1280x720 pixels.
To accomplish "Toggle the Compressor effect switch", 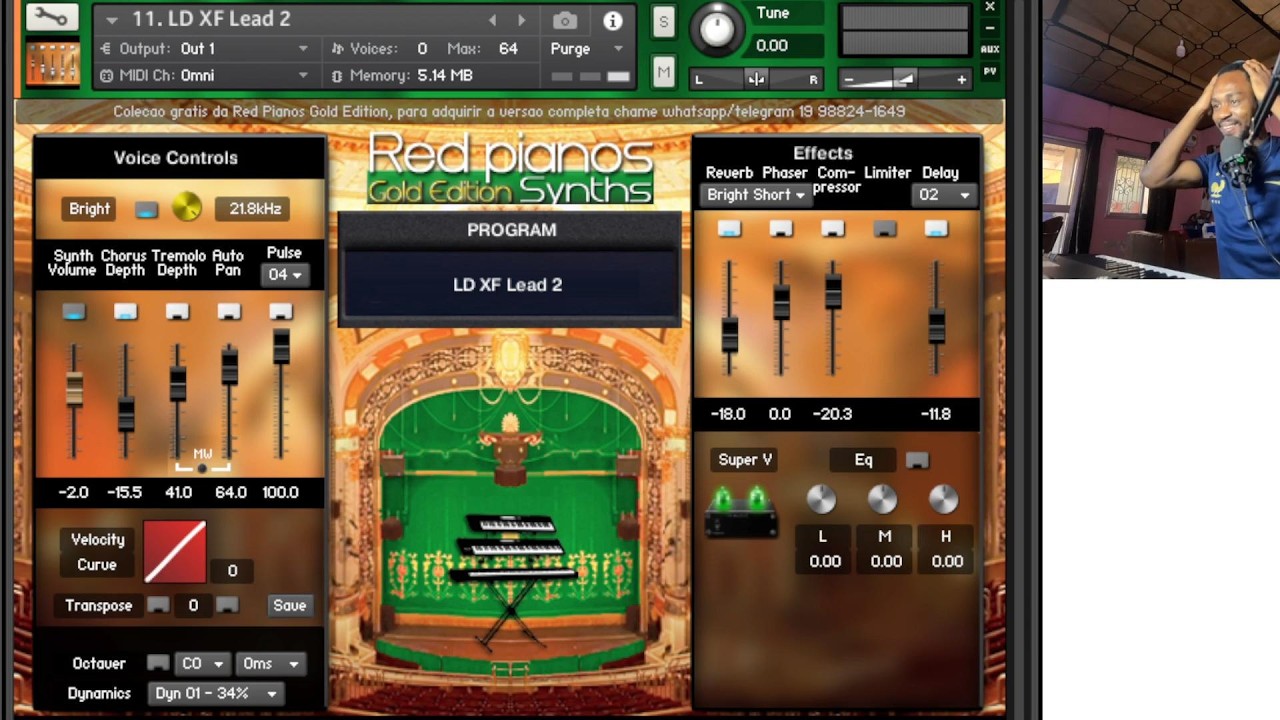I will point(833,230).
